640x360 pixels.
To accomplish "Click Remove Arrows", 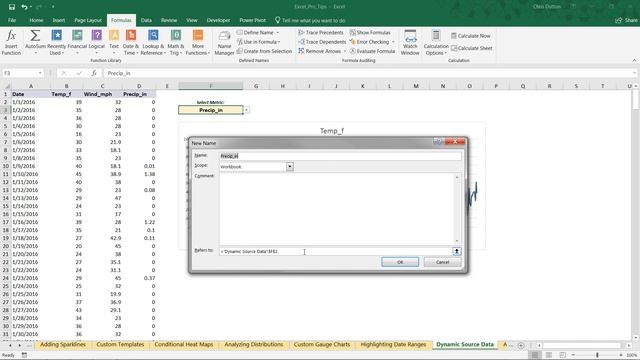I will pyautogui.click(x=322, y=51).
